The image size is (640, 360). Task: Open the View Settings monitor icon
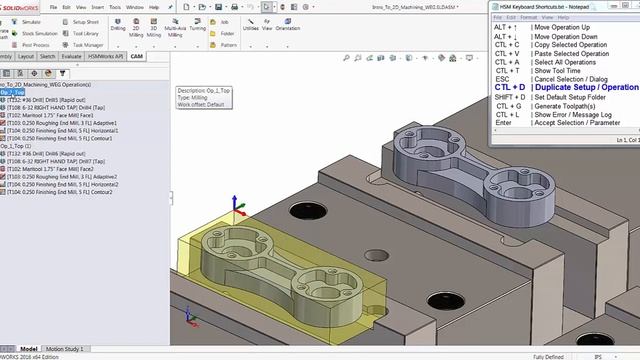pos(469,58)
